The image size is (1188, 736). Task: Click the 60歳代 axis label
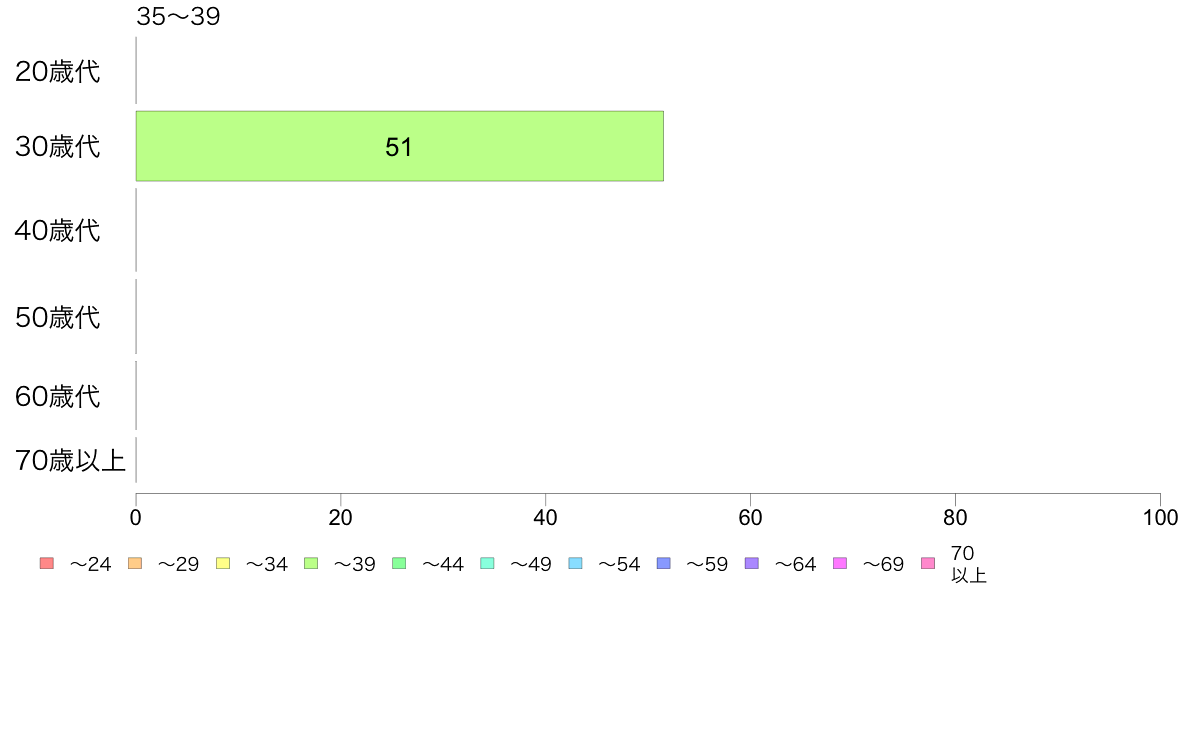pos(58,396)
